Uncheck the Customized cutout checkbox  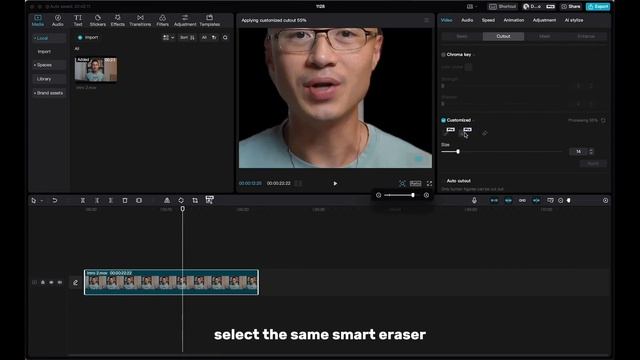pyautogui.click(x=443, y=120)
